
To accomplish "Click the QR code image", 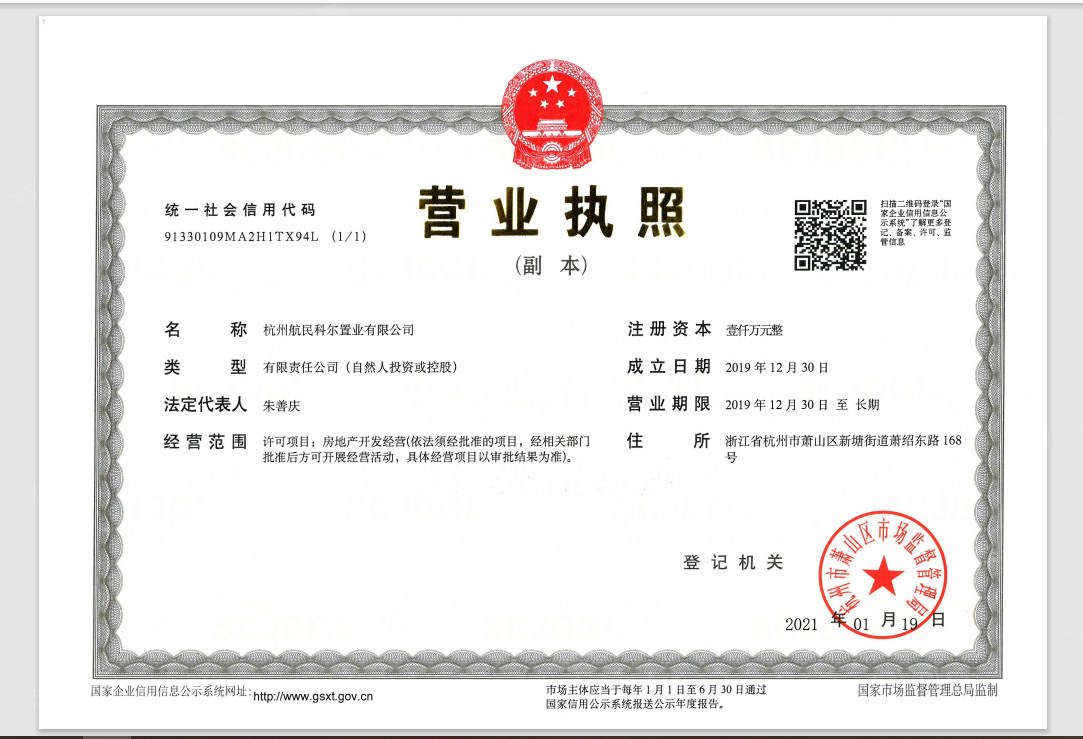I will click(x=830, y=235).
